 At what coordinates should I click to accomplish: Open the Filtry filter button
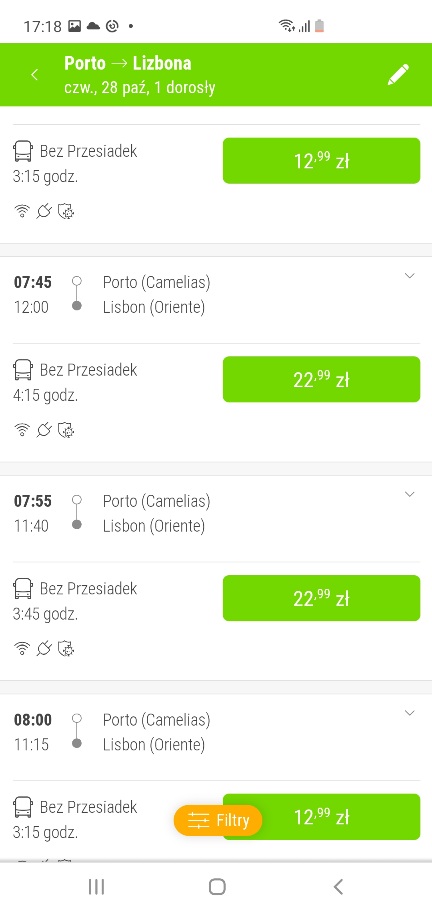click(218, 821)
